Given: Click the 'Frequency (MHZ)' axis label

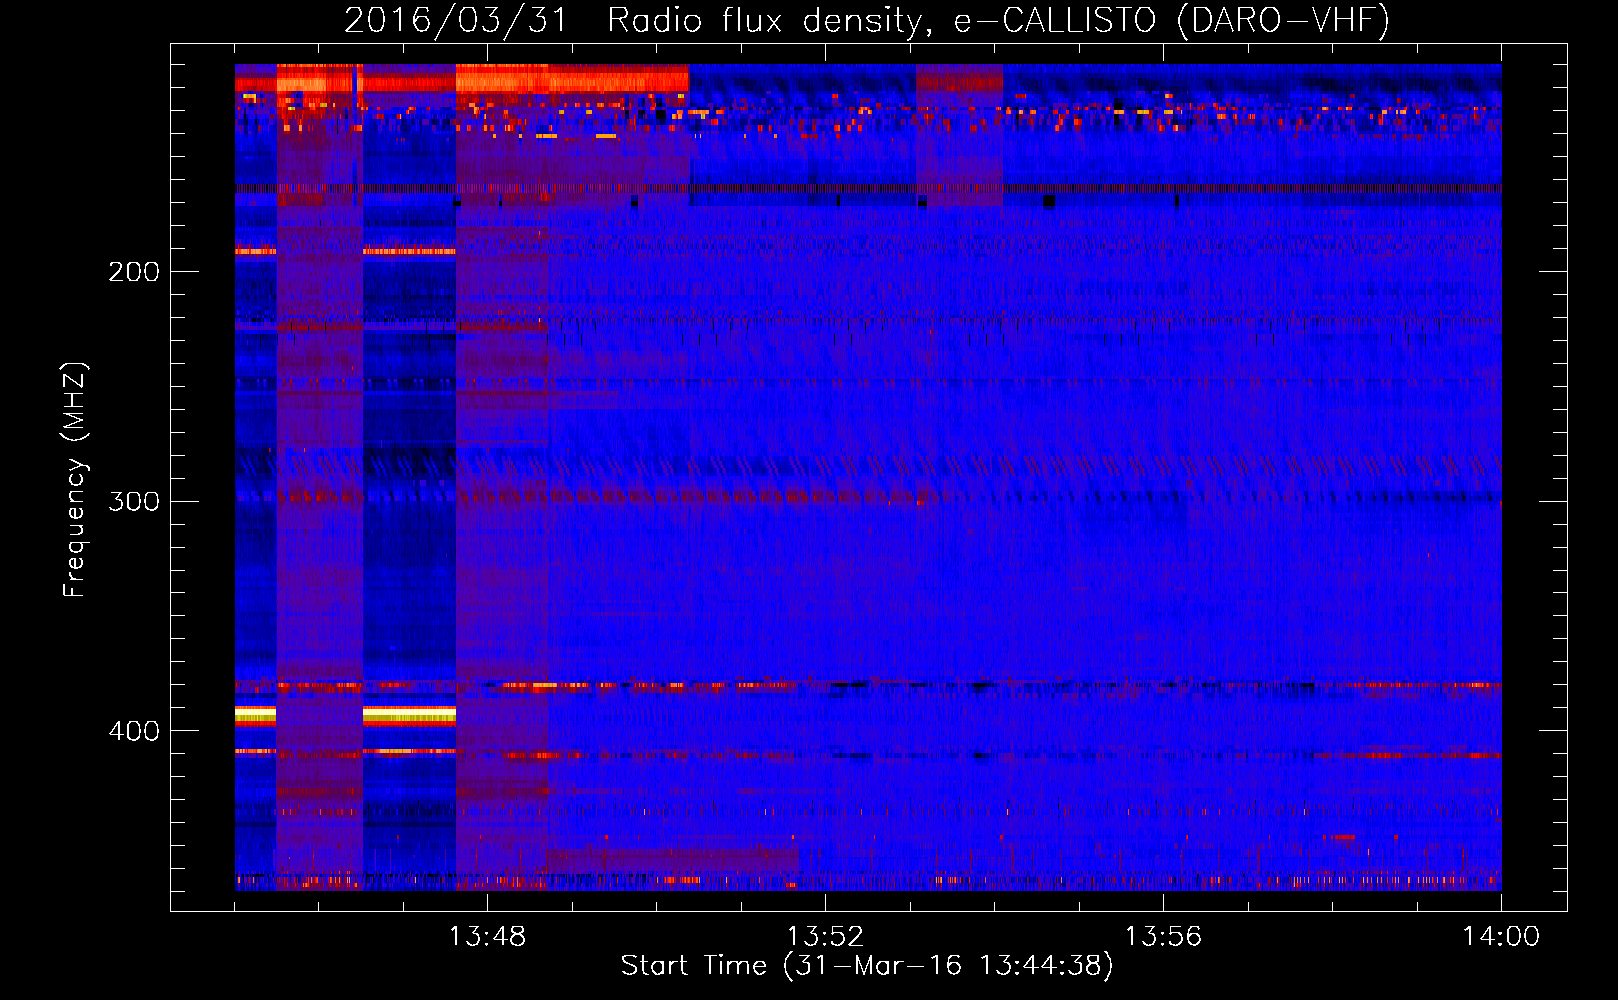Looking at the screenshot, I should [75, 480].
